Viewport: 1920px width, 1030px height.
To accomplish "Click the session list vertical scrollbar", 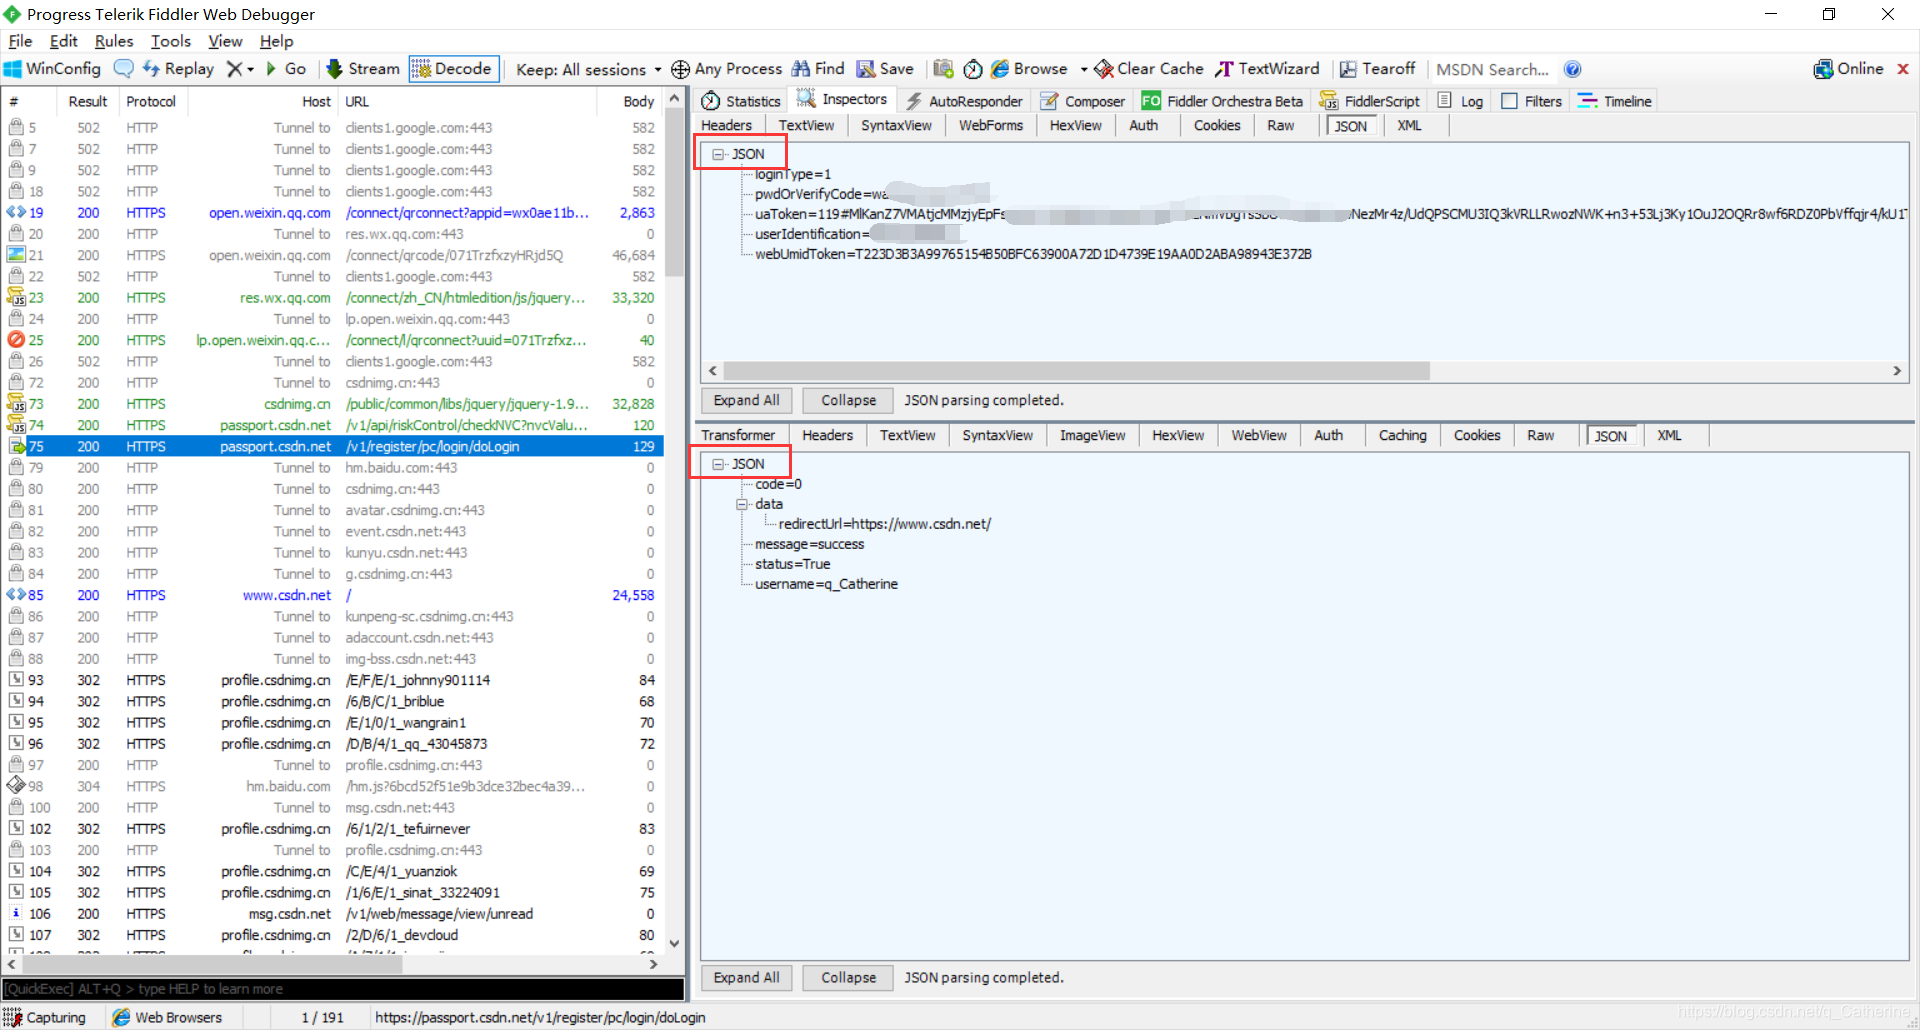I will pyautogui.click(x=674, y=192).
